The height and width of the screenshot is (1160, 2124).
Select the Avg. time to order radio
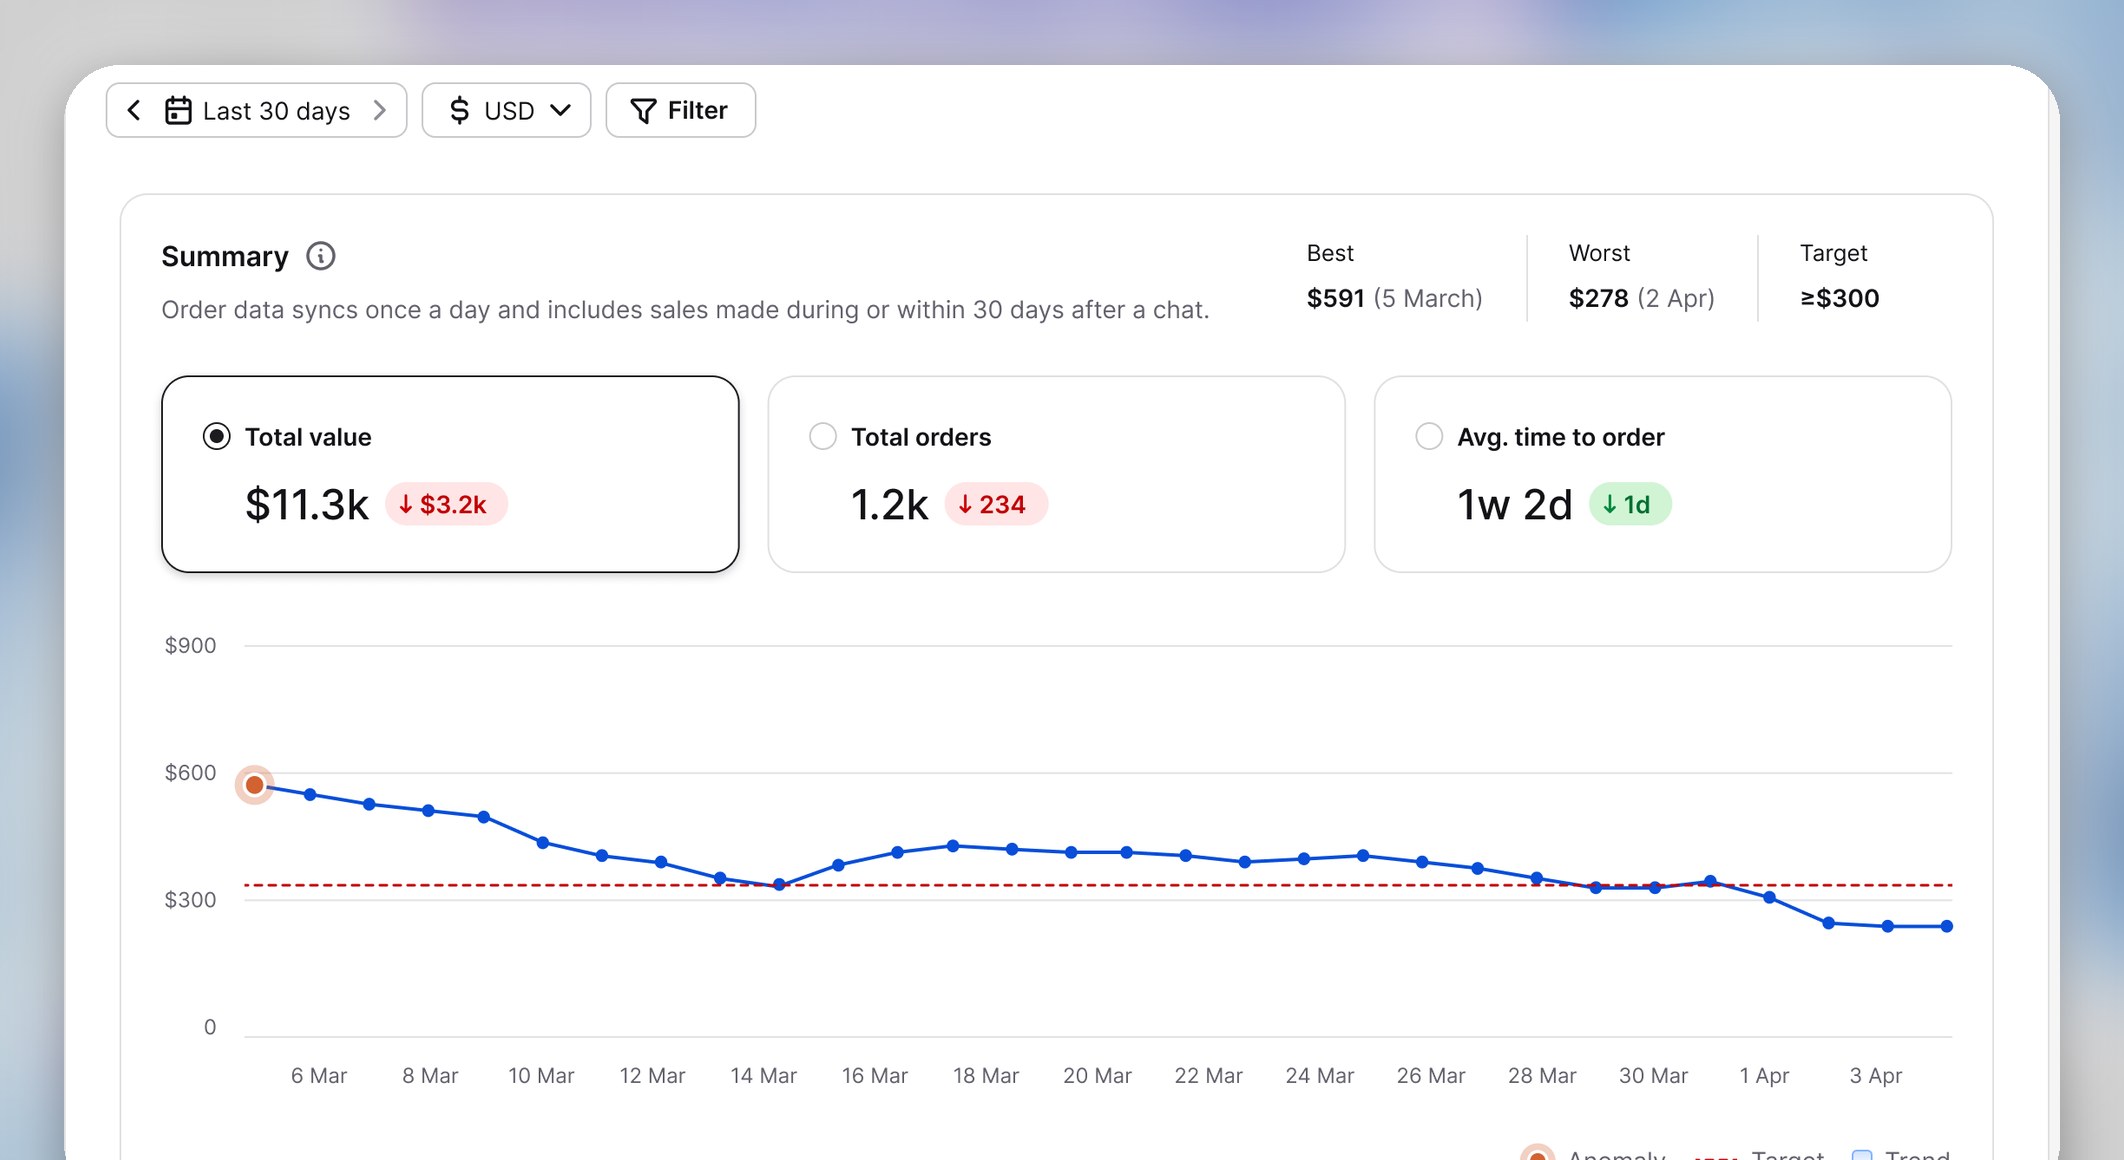click(x=1429, y=436)
